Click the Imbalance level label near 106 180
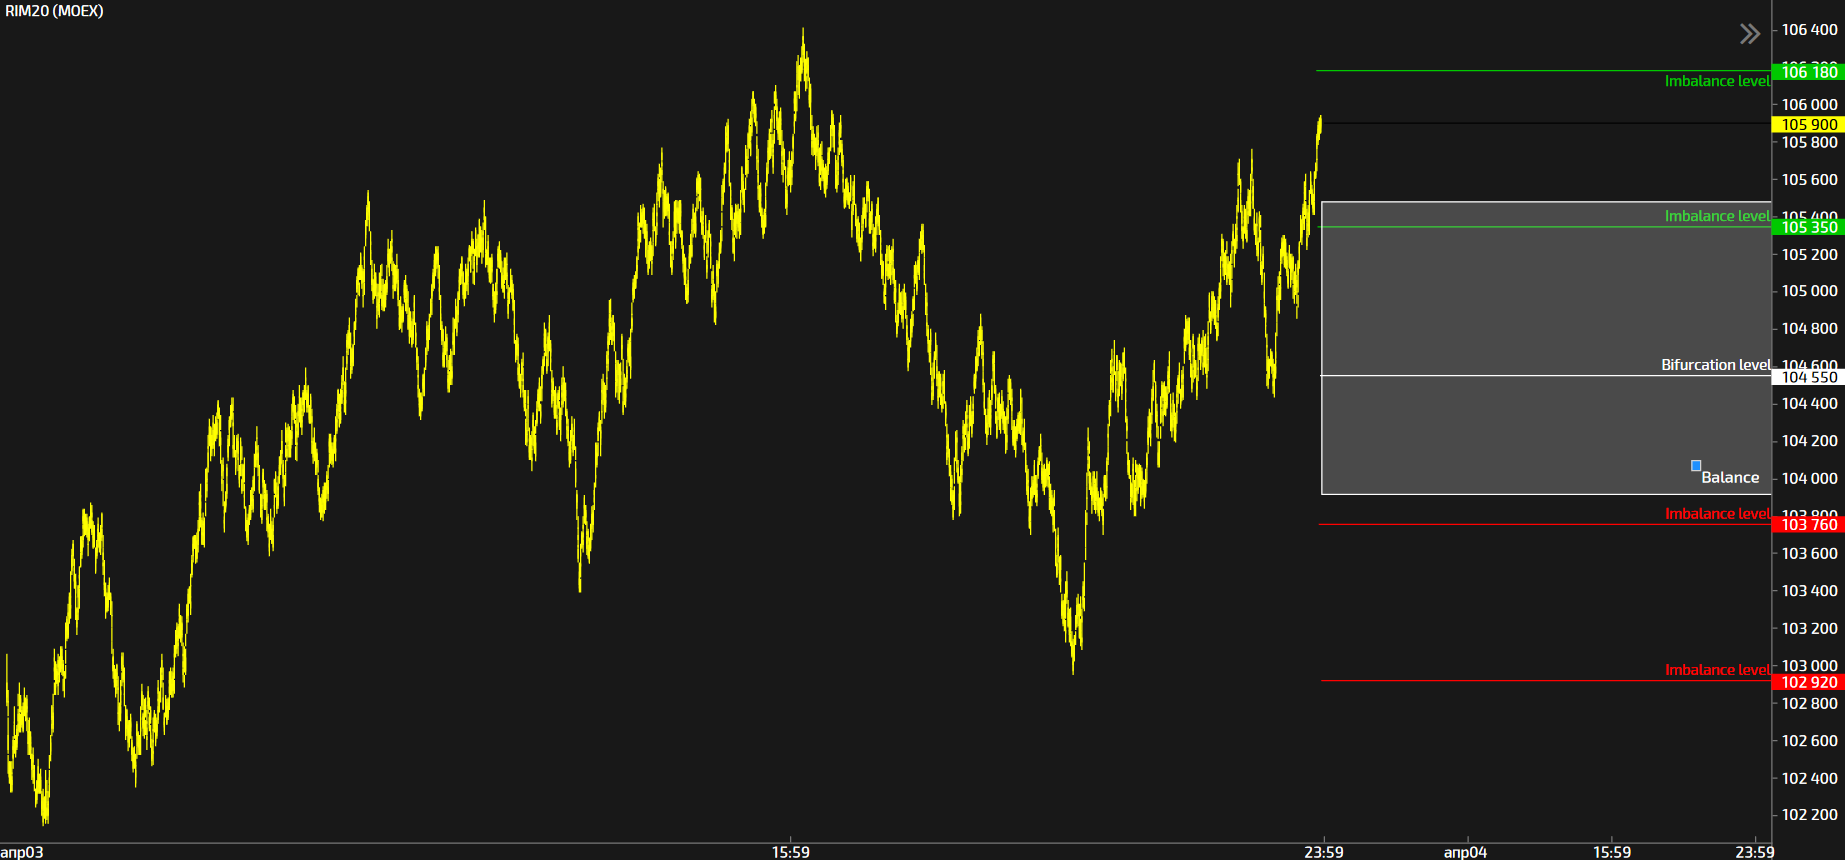This screenshot has height=860, width=1845. (1717, 81)
